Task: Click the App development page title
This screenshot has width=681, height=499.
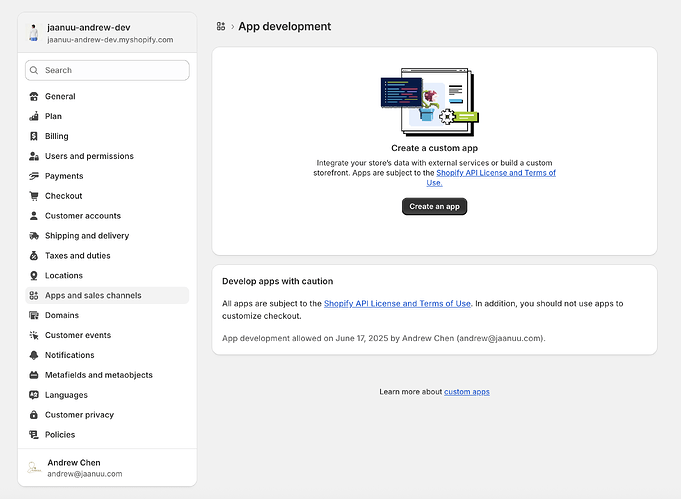Action: coord(284,26)
